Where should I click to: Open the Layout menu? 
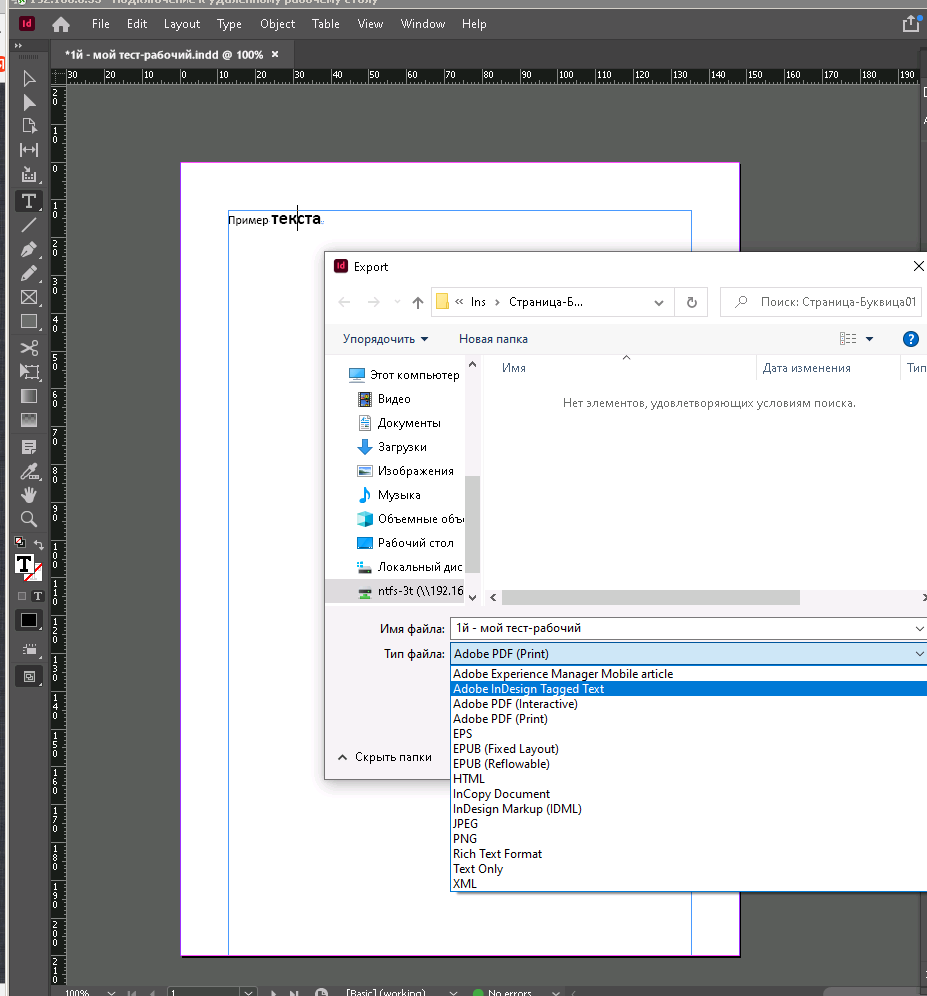pyautogui.click(x=182, y=24)
